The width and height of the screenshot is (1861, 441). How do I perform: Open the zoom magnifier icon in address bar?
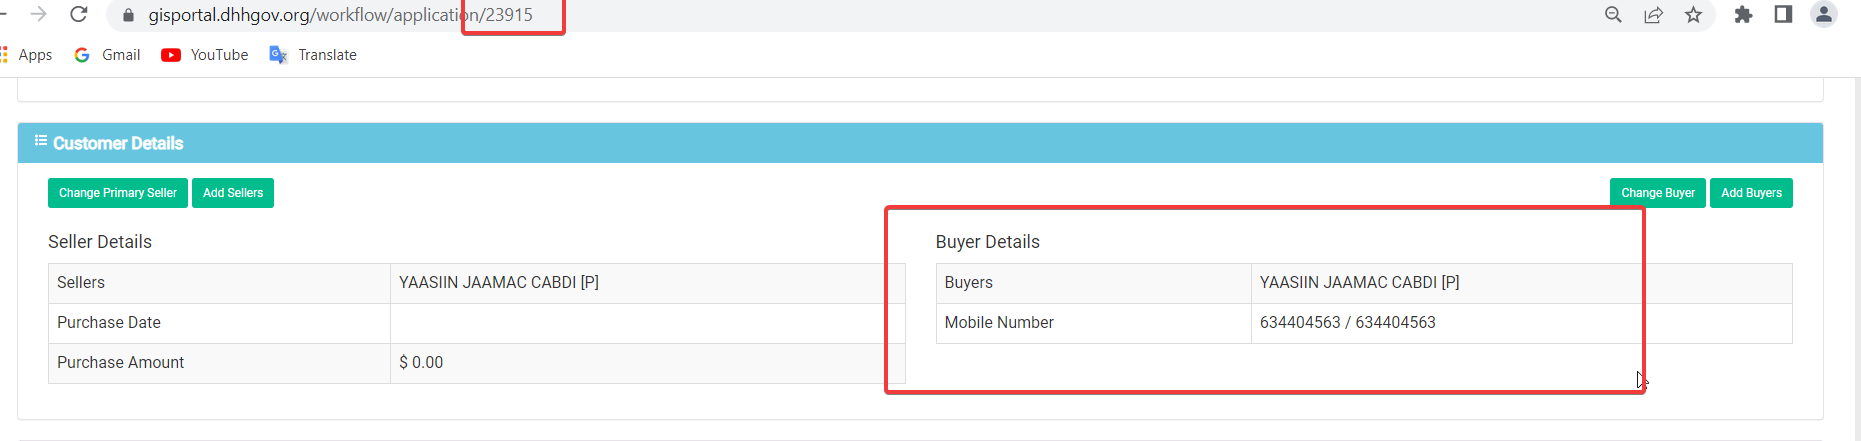tap(1613, 15)
